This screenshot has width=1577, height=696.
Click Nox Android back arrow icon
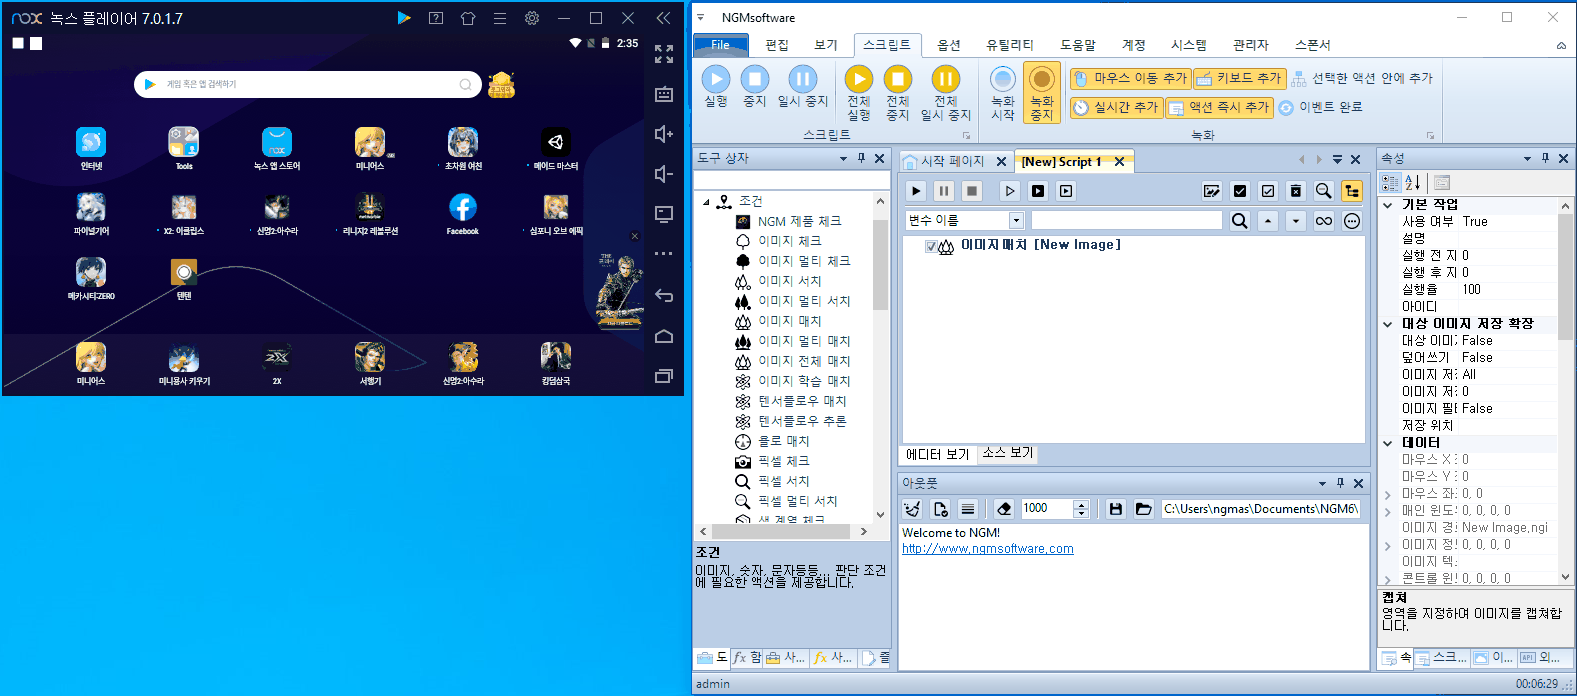click(664, 295)
